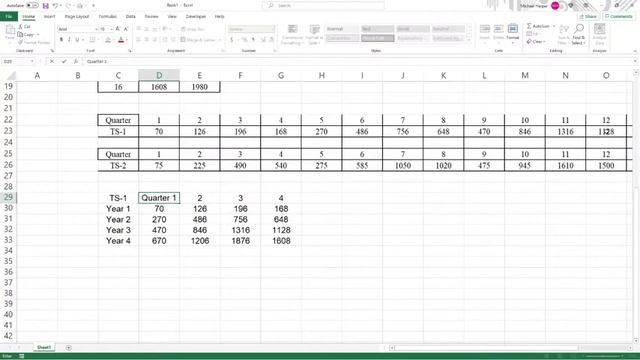Screen dimensions: 640x360
Task: Apply the Normal cell style
Action: point(342,29)
